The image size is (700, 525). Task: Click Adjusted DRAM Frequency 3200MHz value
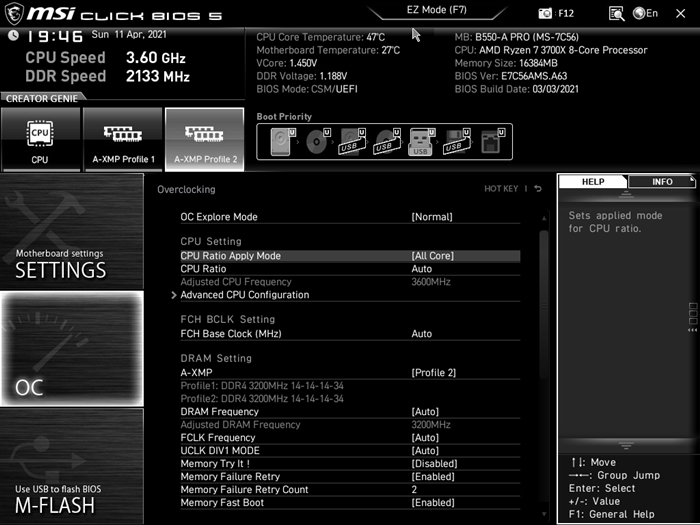431,425
